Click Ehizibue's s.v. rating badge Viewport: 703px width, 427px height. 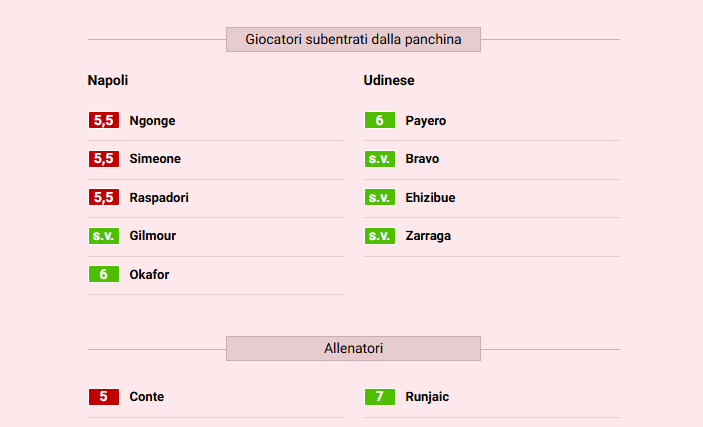pos(380,198)
